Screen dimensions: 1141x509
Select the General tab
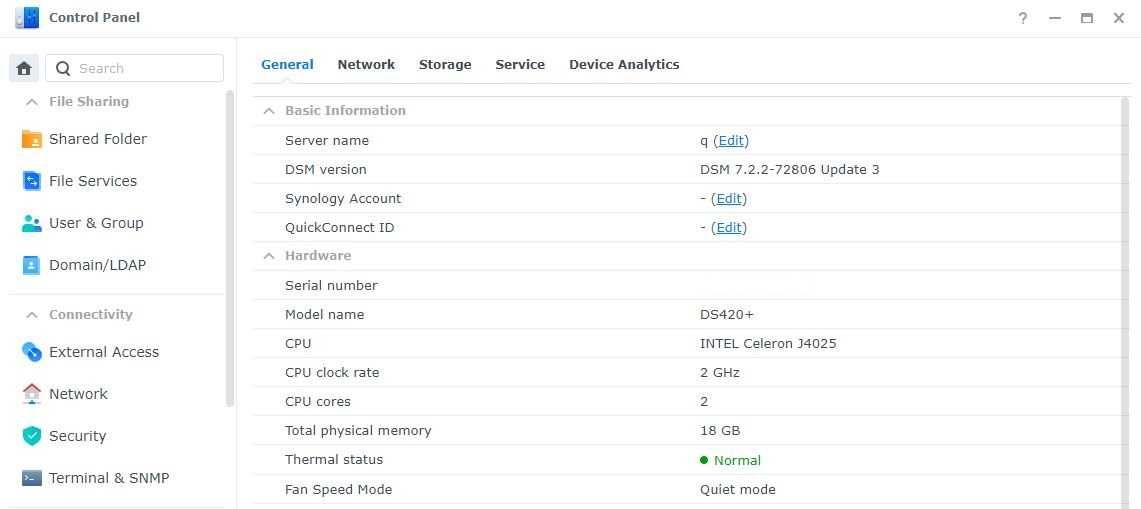[x=287, y=65]
